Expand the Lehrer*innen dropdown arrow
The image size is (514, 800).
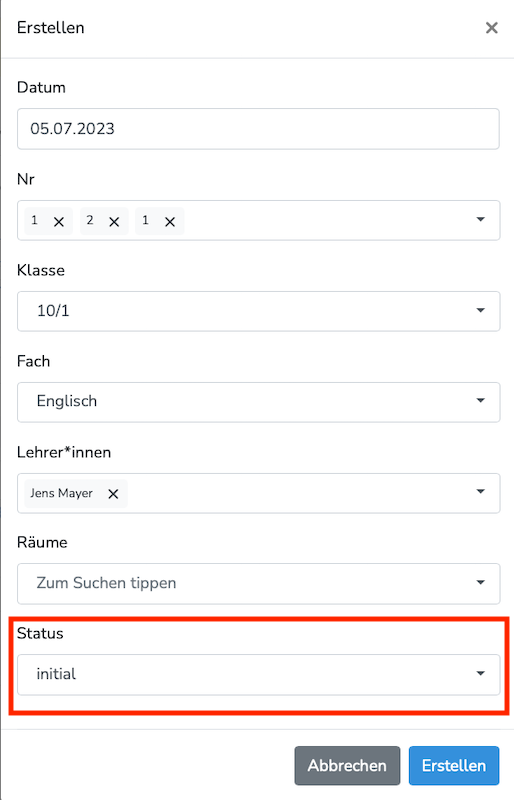click(x=480, y=491)
